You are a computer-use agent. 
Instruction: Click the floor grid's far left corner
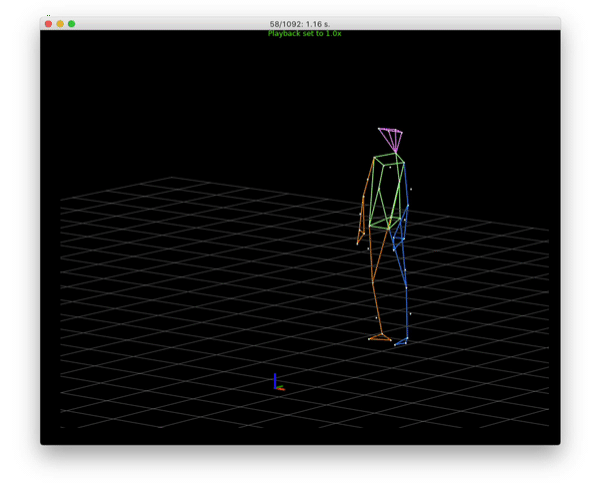coord(62,199)
